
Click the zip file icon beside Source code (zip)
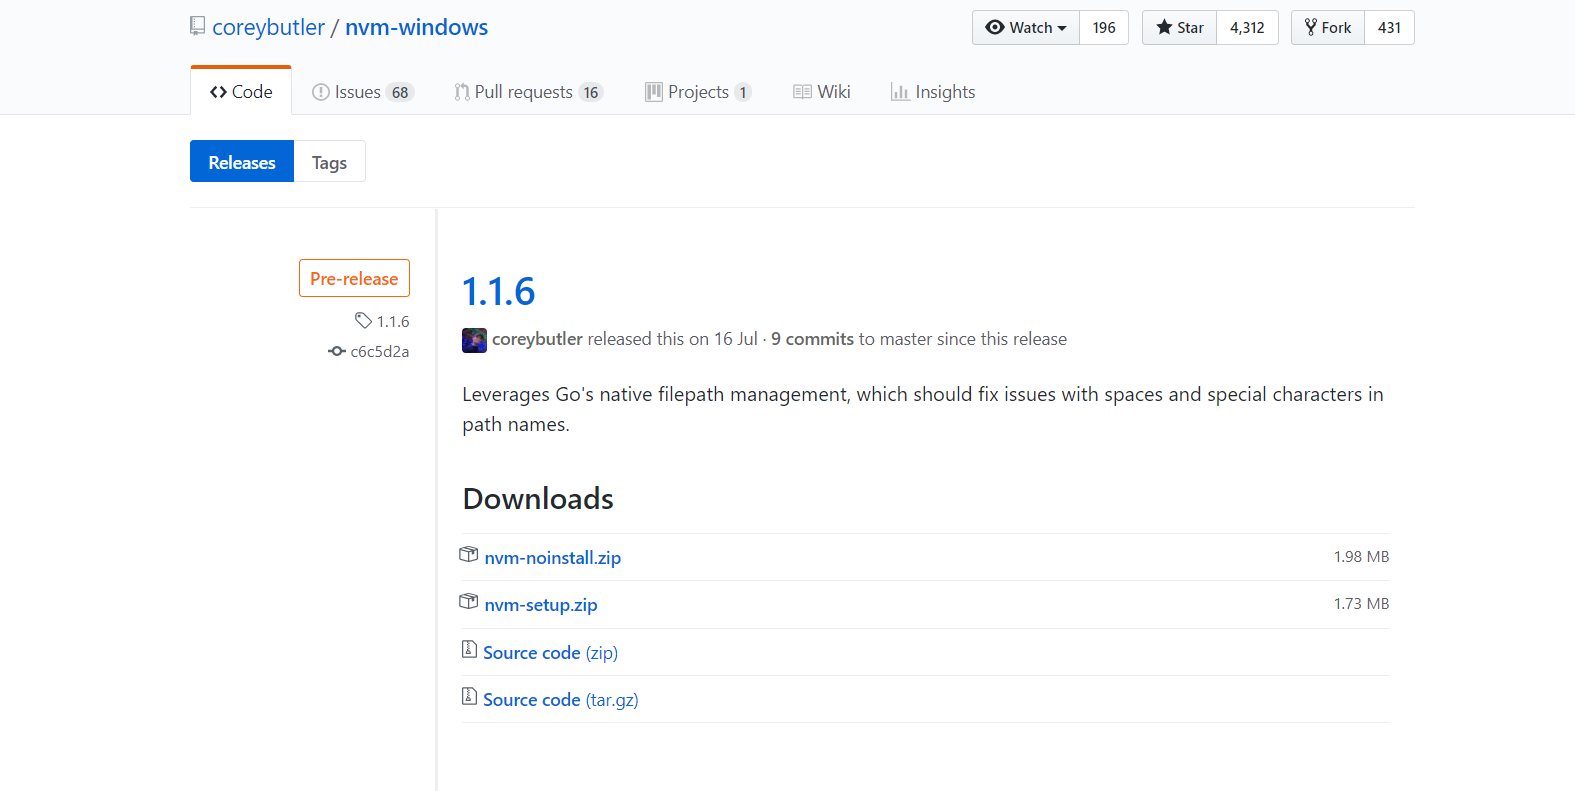[x=469, y=649]
